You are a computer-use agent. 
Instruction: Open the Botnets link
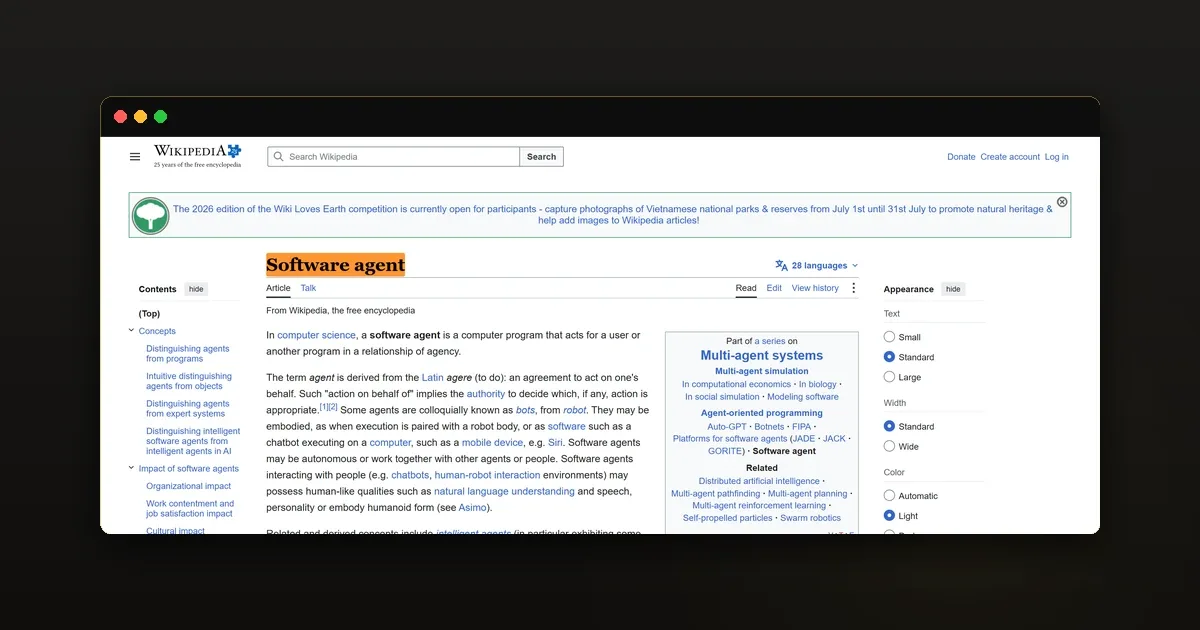point(770,427)
